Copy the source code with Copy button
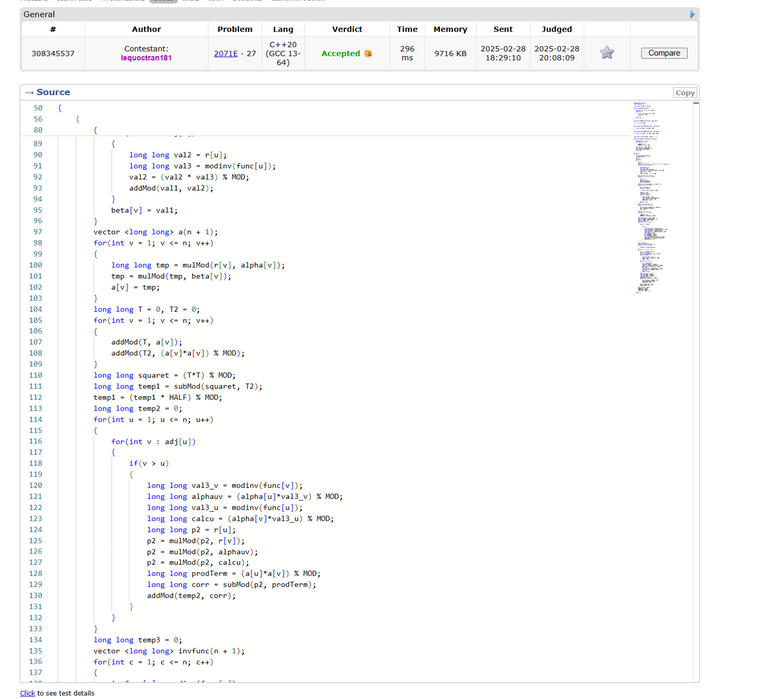The height and width of the screenshot is (699, 768). tap(684, 92)
